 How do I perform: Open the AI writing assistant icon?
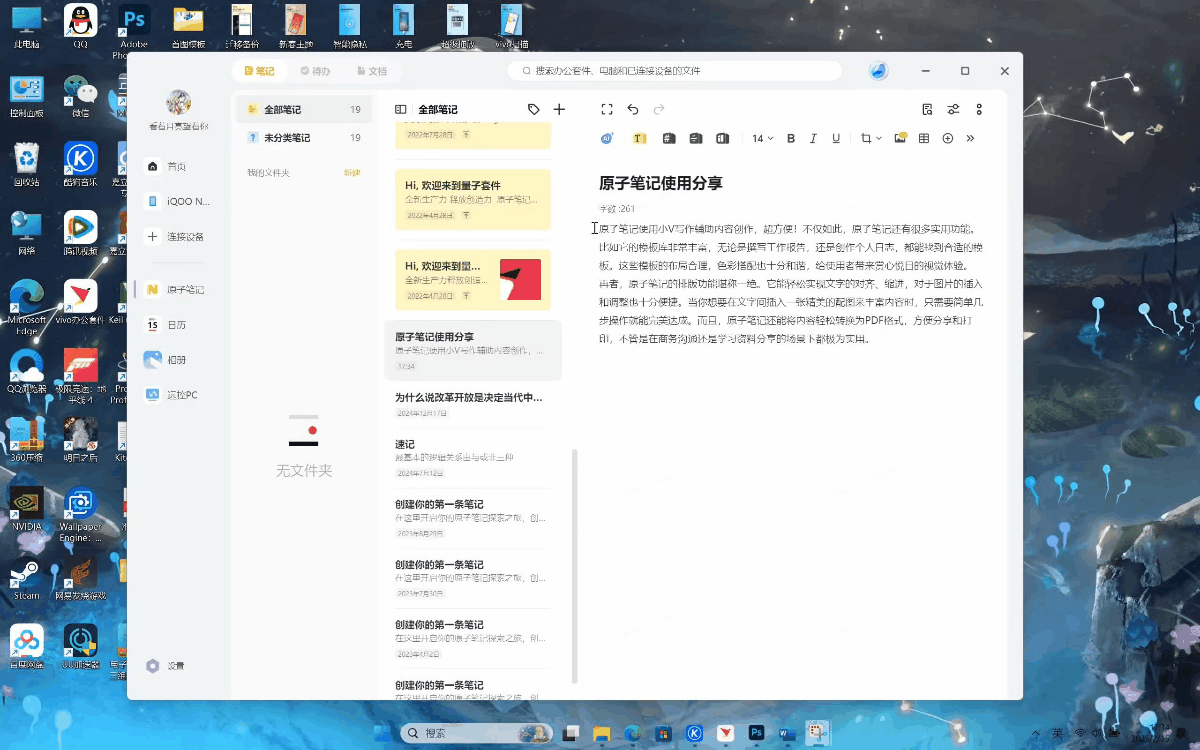607,138
